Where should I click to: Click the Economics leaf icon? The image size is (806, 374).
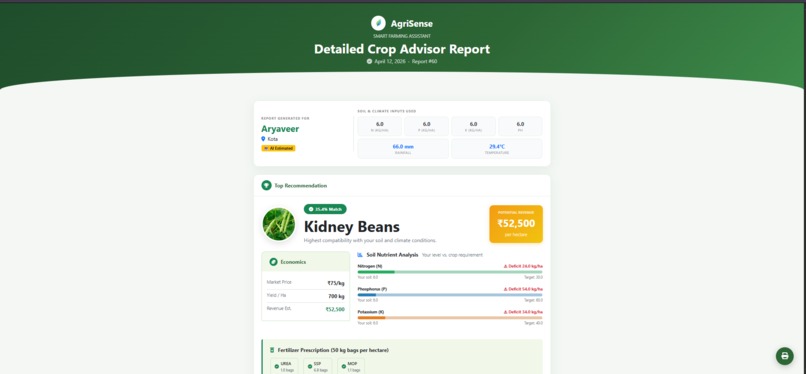point(273,262)
